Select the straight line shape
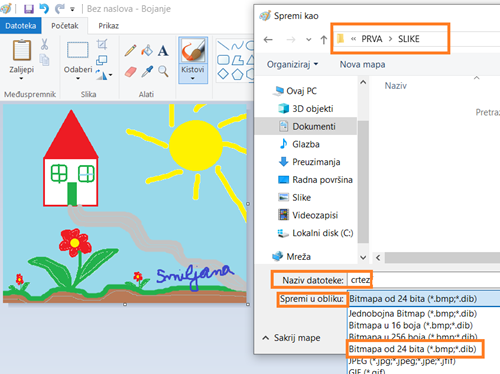This screenshot has height=374, width=500. (223, 45)
